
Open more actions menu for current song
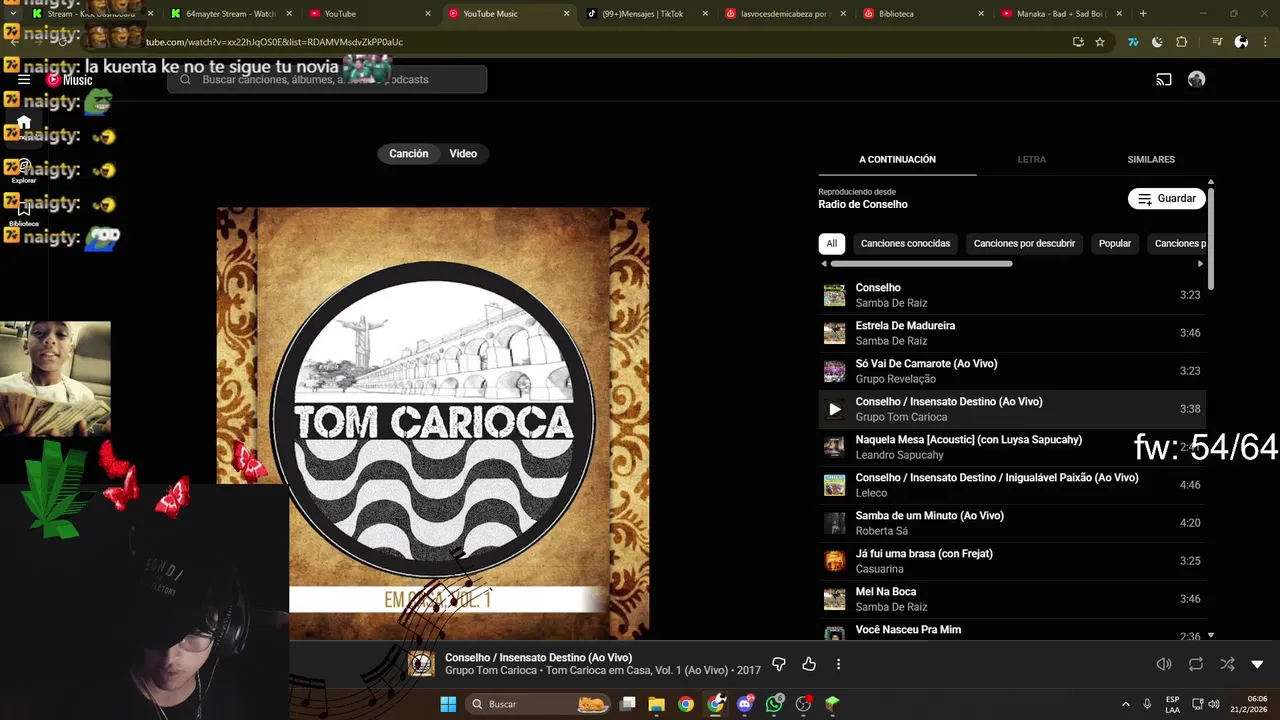pos(838,664)
